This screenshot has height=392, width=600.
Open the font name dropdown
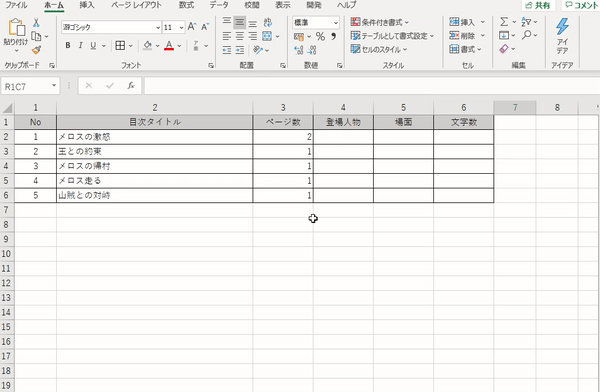click(158, 28)
